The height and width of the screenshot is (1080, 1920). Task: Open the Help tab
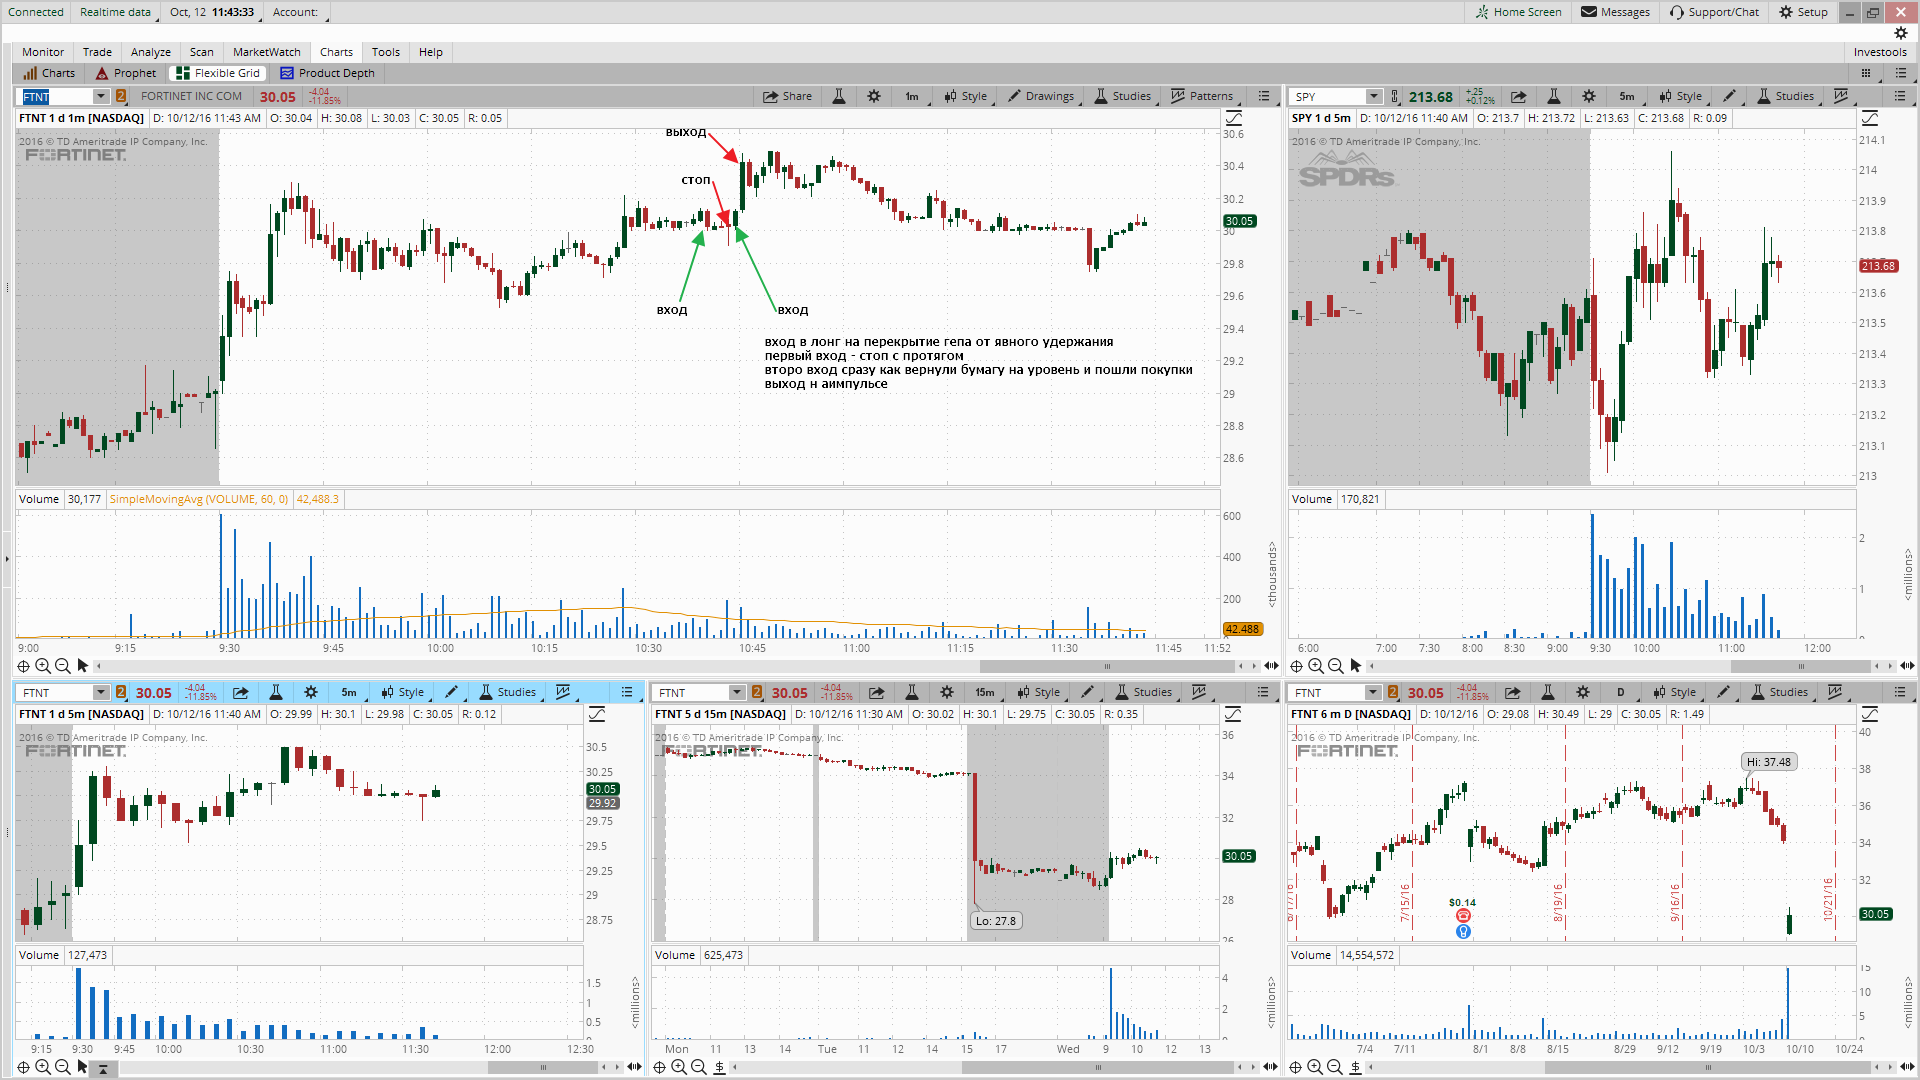(431, 52)
